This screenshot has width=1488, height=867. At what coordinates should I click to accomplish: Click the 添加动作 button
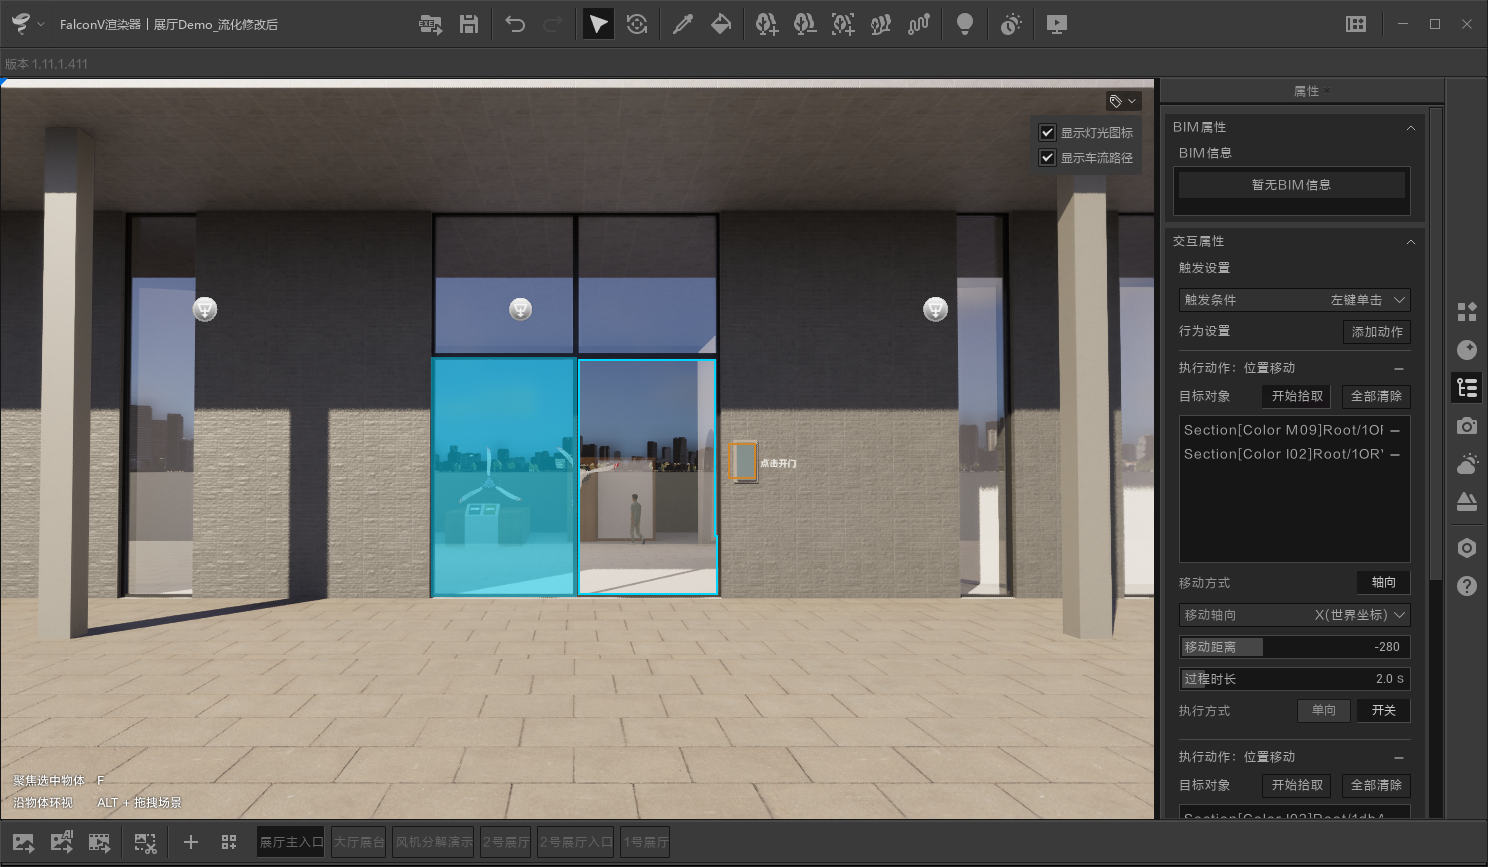tap(1376, 332)
